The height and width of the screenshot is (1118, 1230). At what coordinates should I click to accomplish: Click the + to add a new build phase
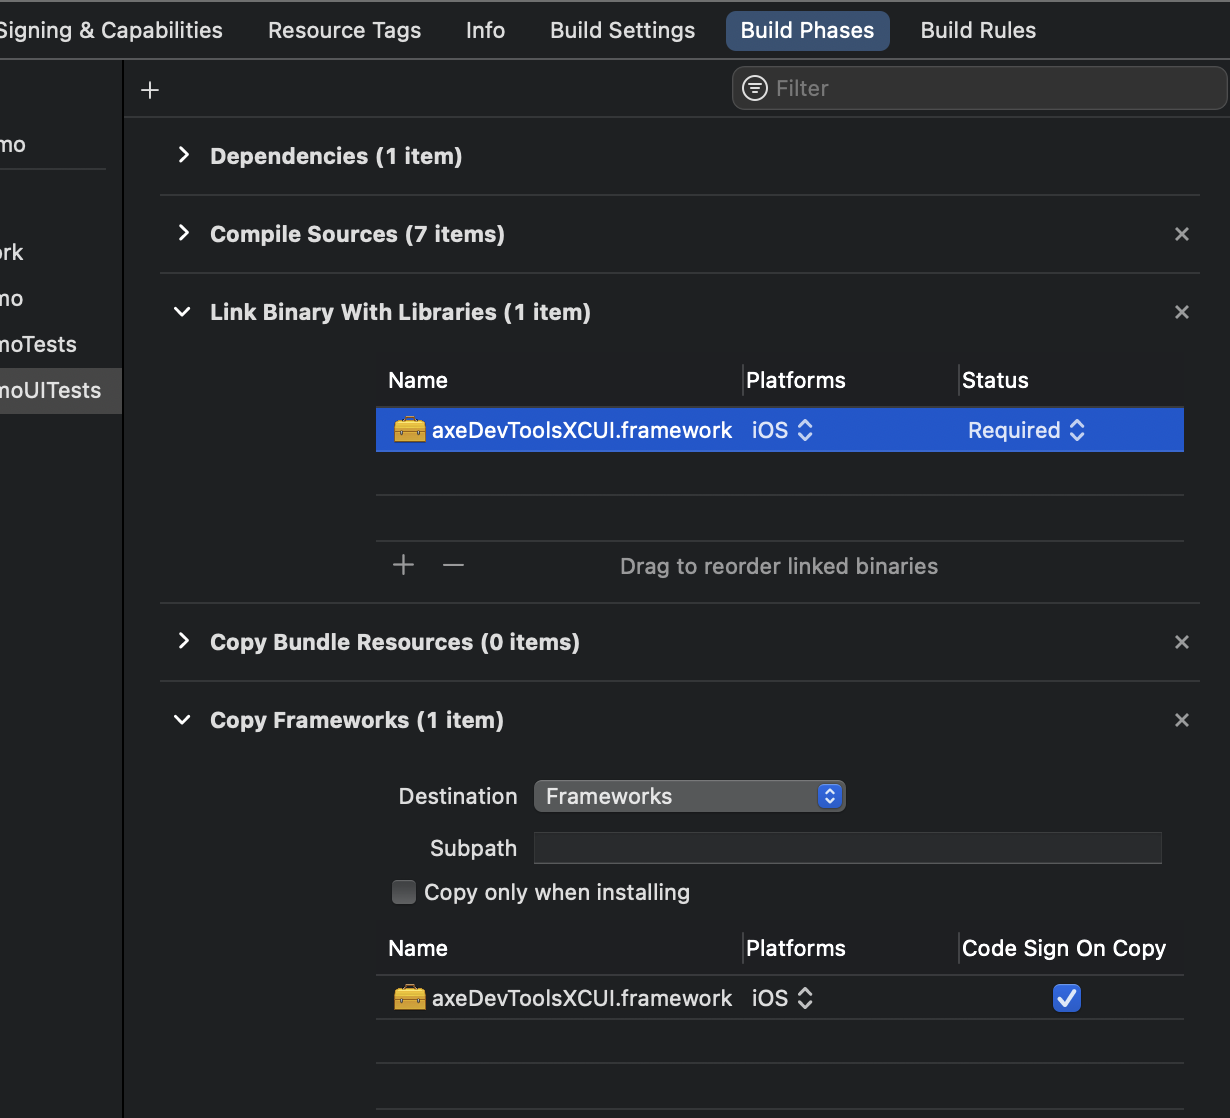pos(149,89)
